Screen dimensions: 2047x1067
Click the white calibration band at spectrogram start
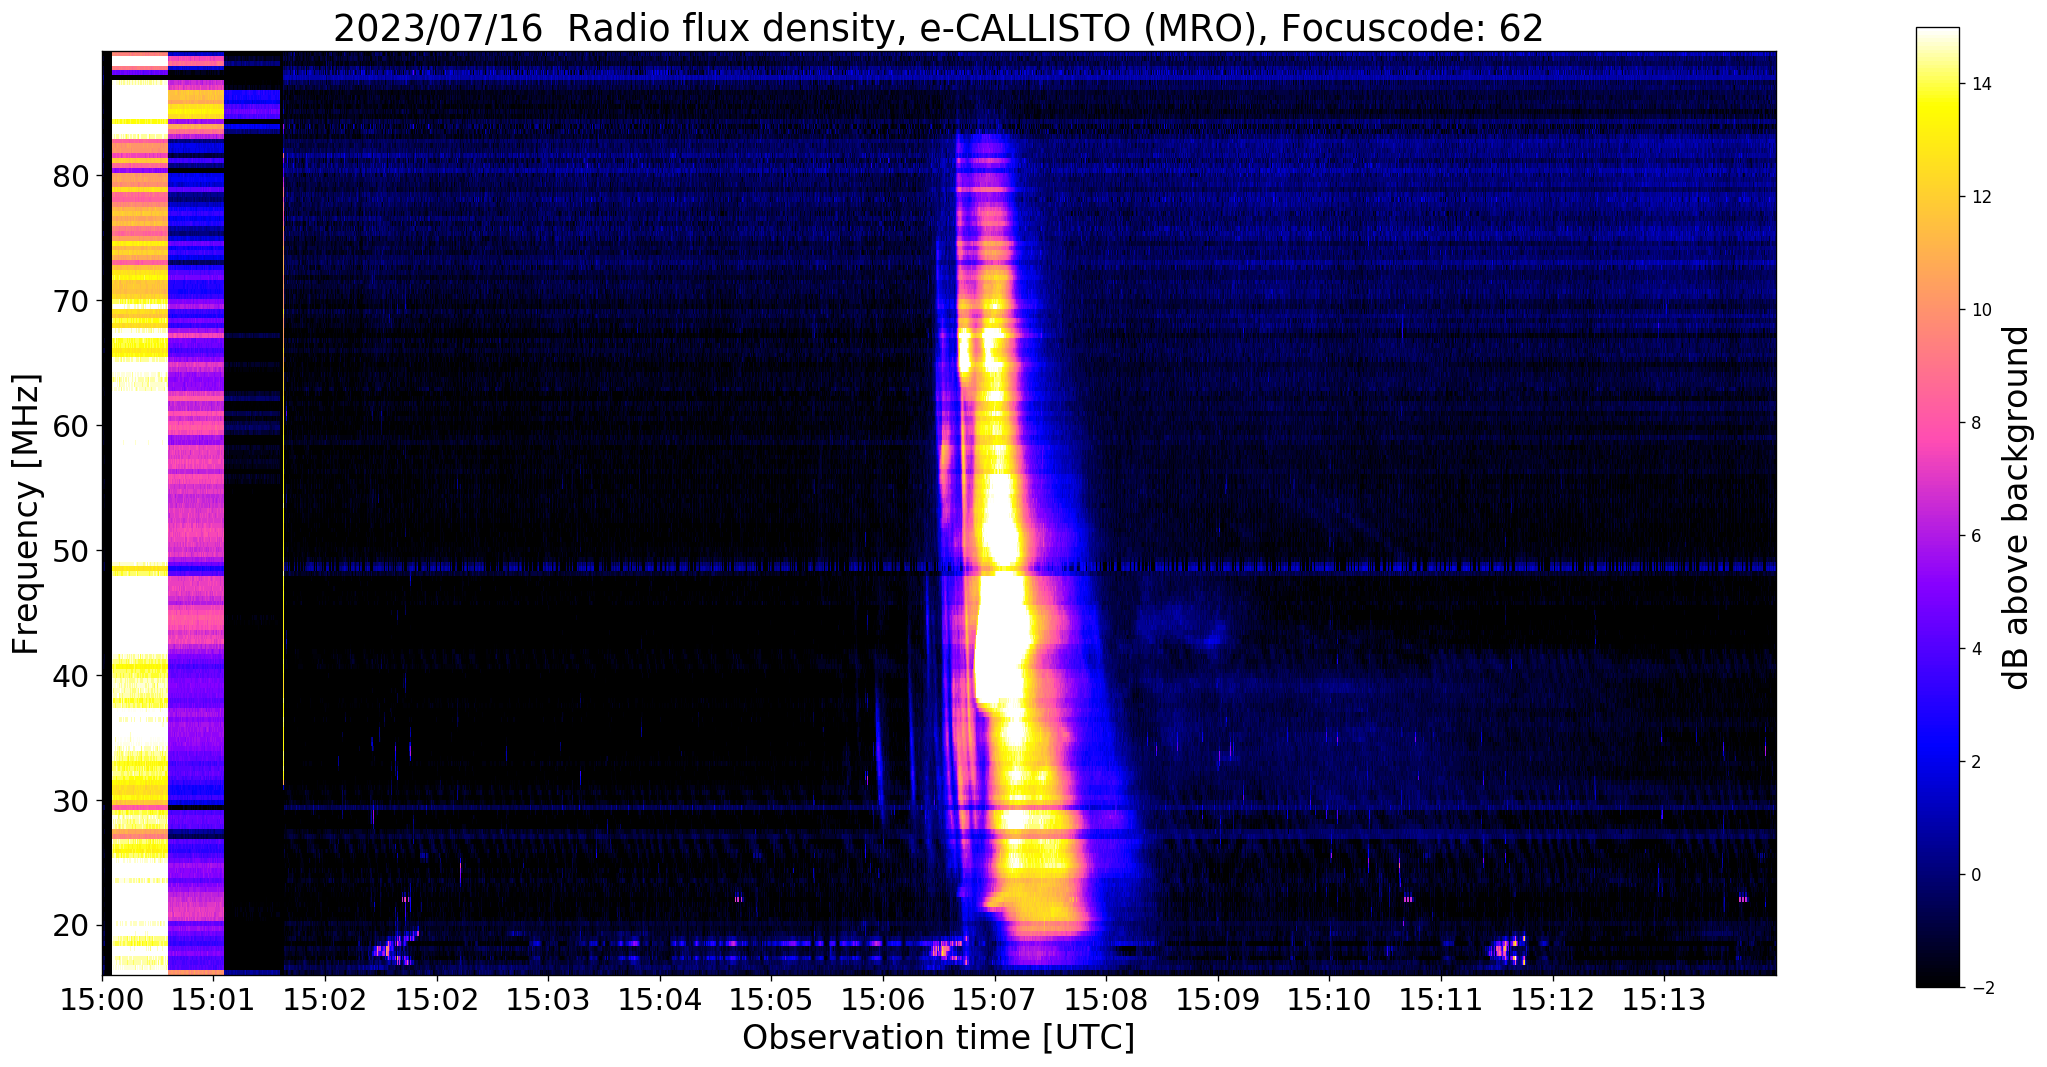139,513
